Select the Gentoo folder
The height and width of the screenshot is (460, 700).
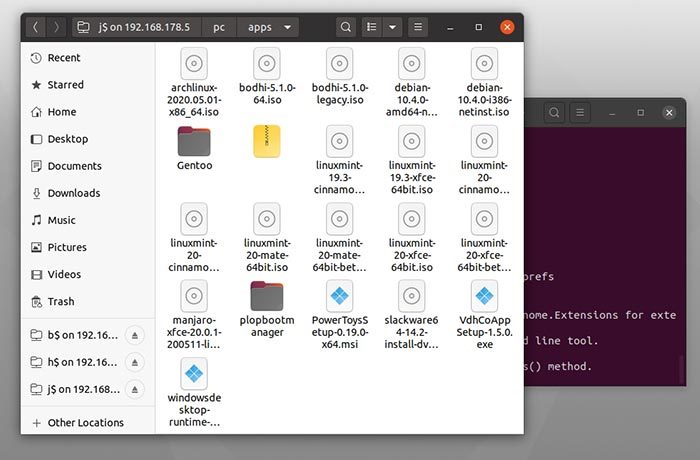pyautogui.click(x=194, y=148)
